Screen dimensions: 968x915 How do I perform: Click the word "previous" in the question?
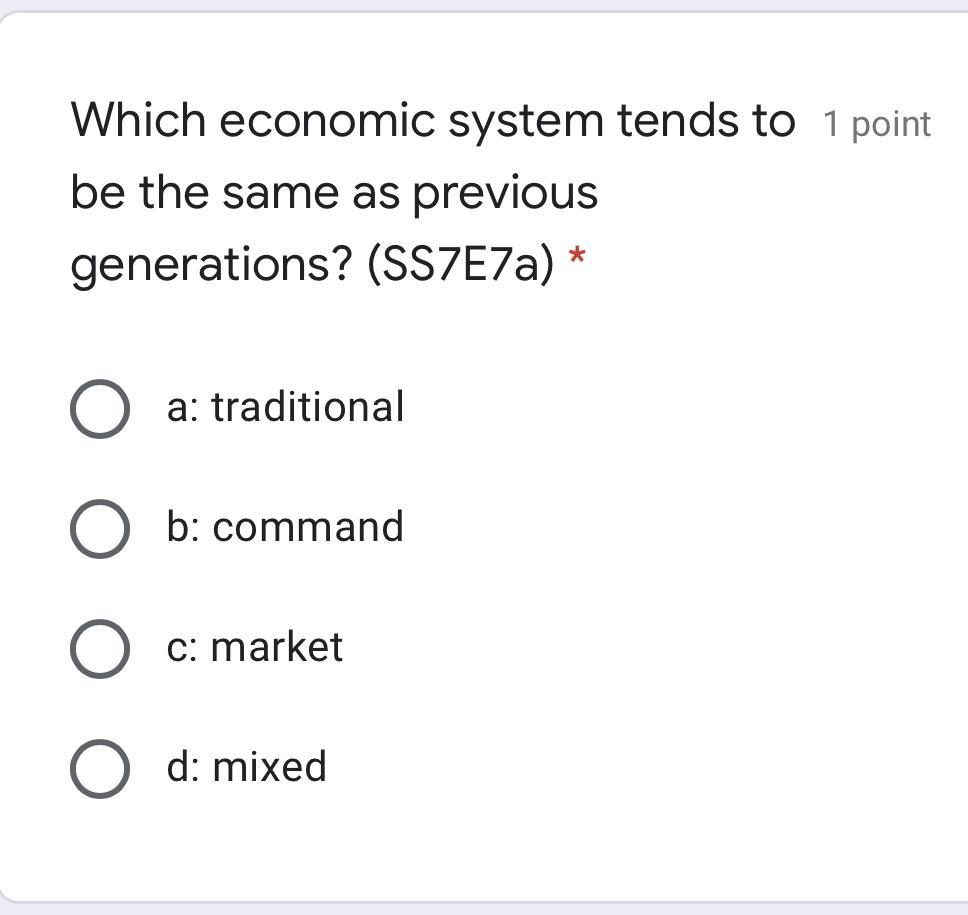(x=505, y=192)
